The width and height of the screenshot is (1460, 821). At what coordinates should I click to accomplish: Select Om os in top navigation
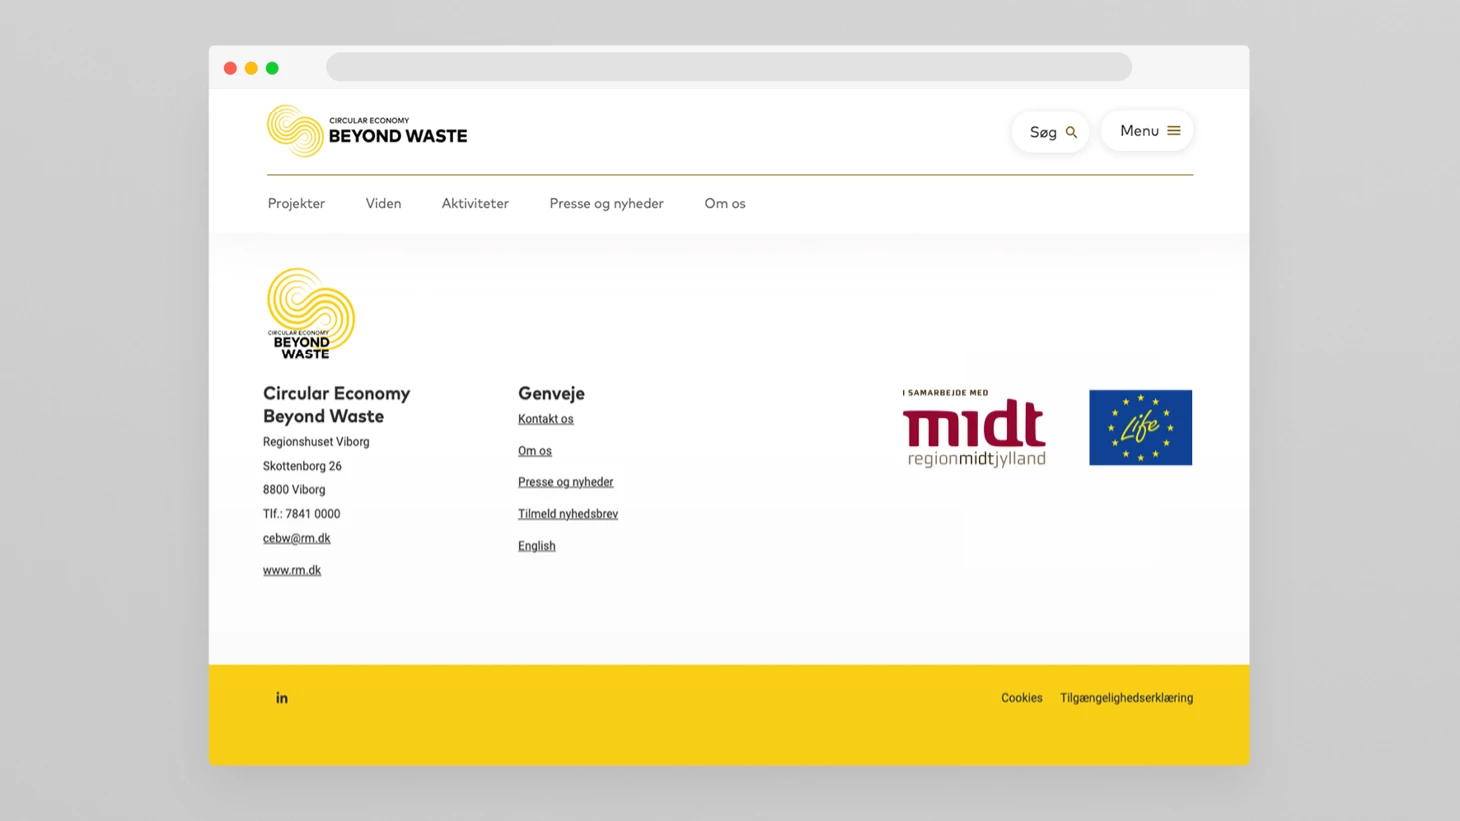click(725, 203)
